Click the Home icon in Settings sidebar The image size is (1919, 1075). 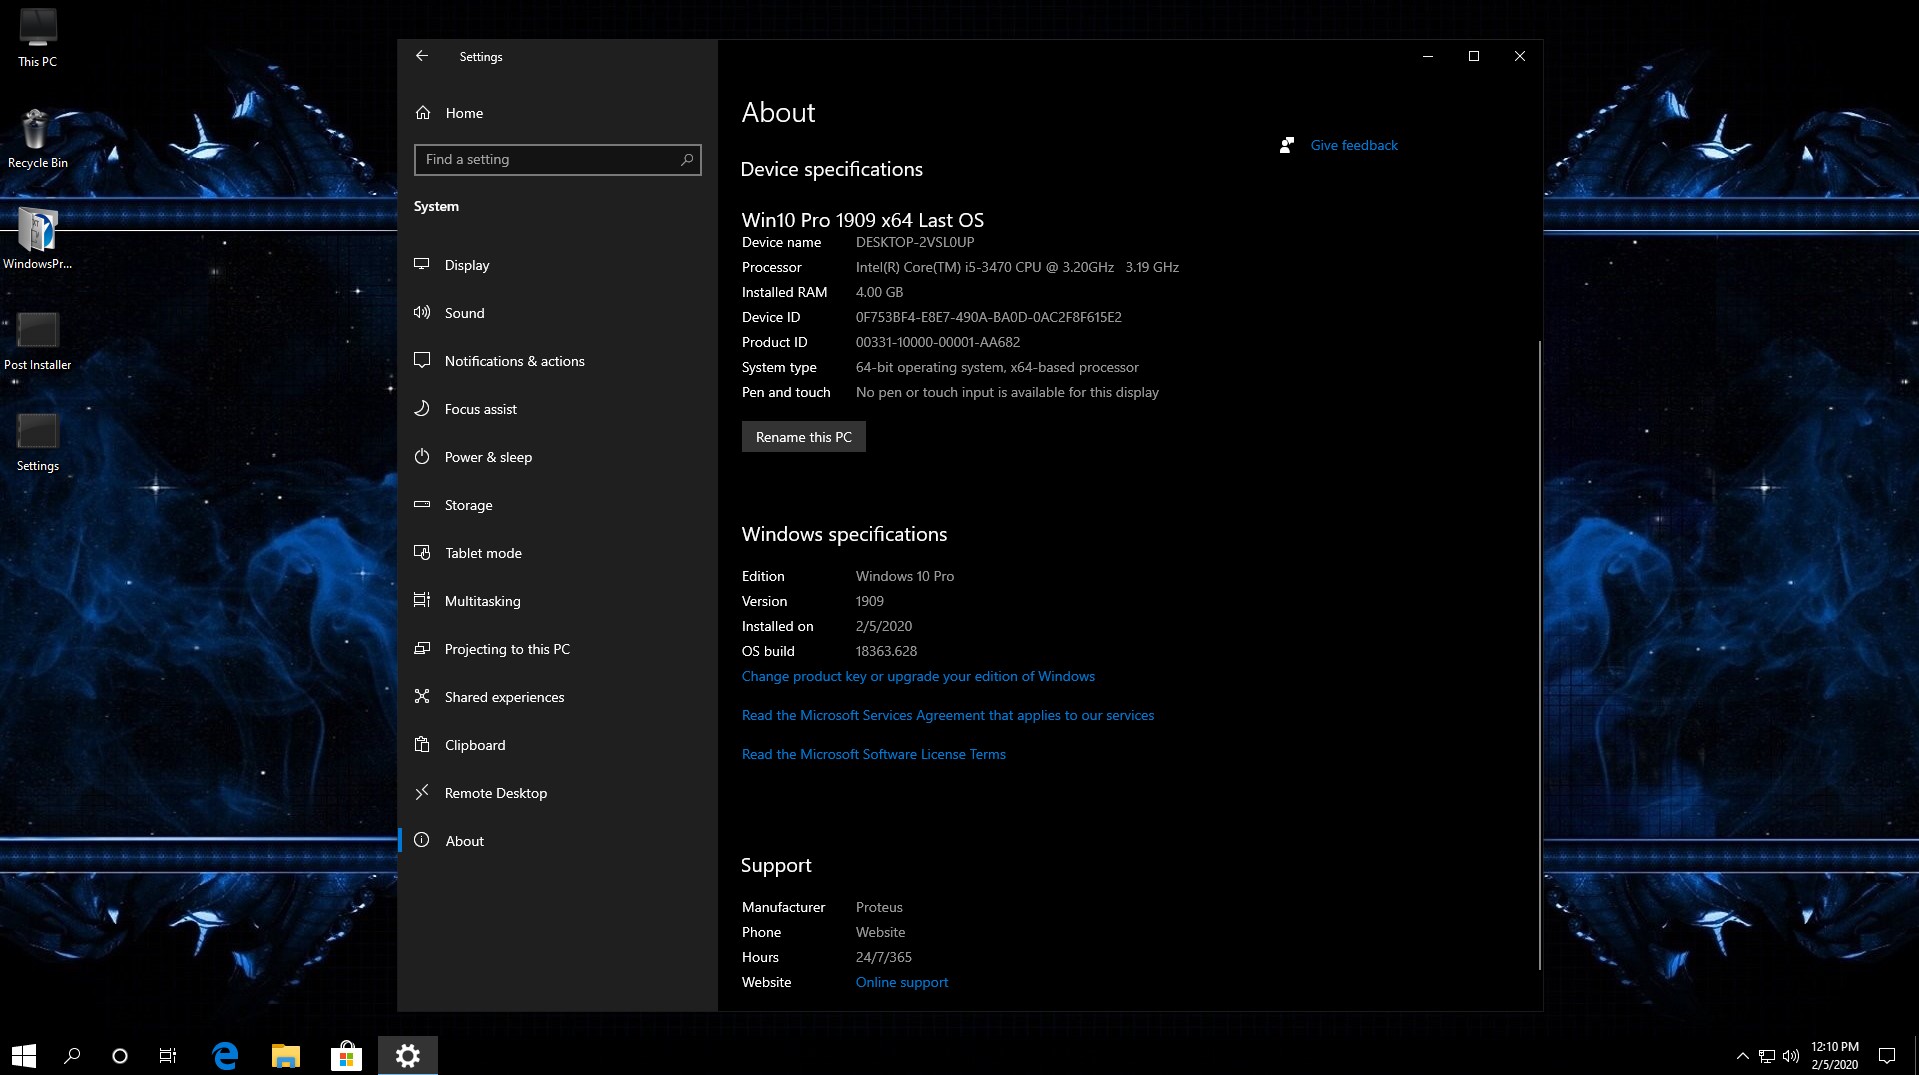[423, 113]
